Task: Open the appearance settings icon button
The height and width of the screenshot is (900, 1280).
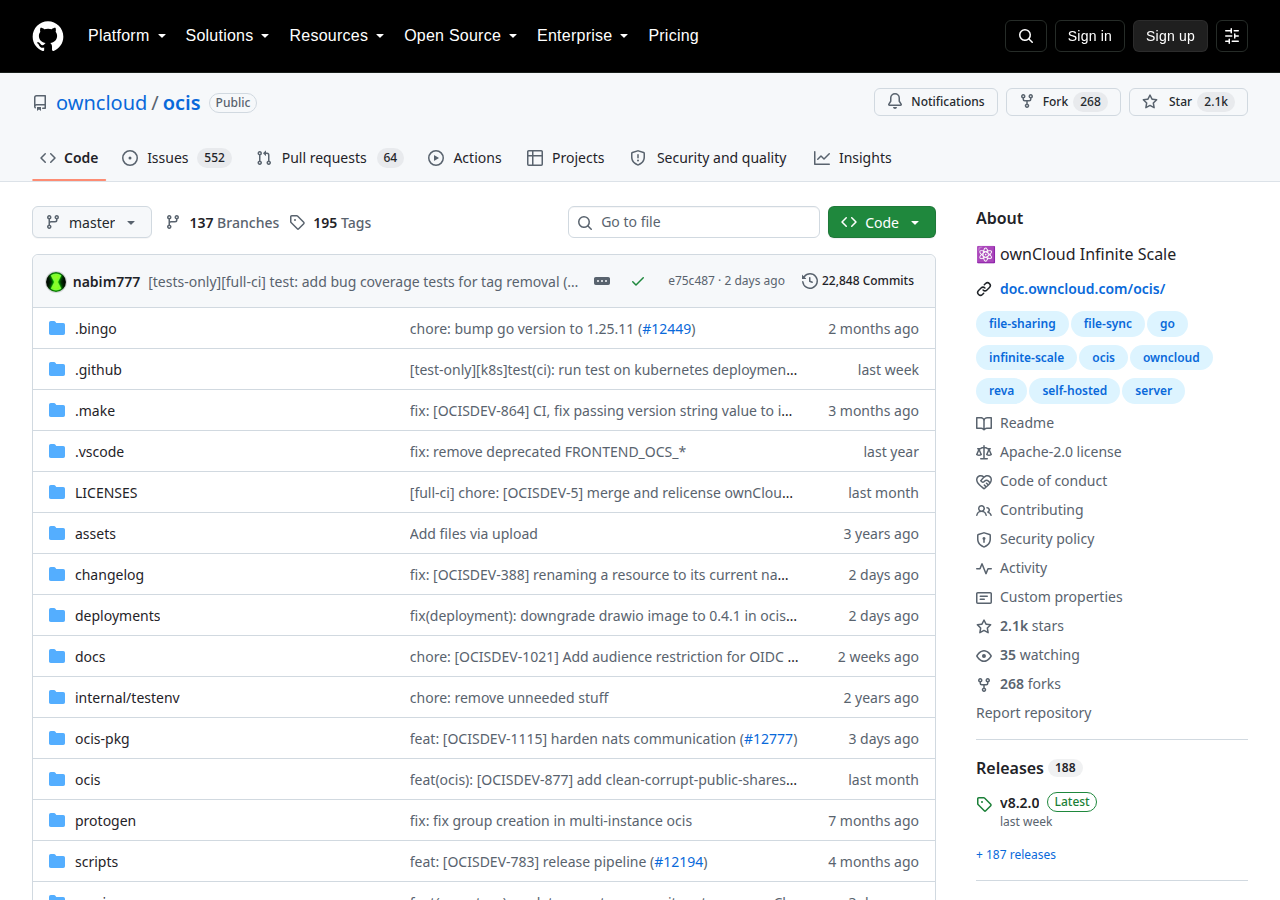Action: 1232,36
